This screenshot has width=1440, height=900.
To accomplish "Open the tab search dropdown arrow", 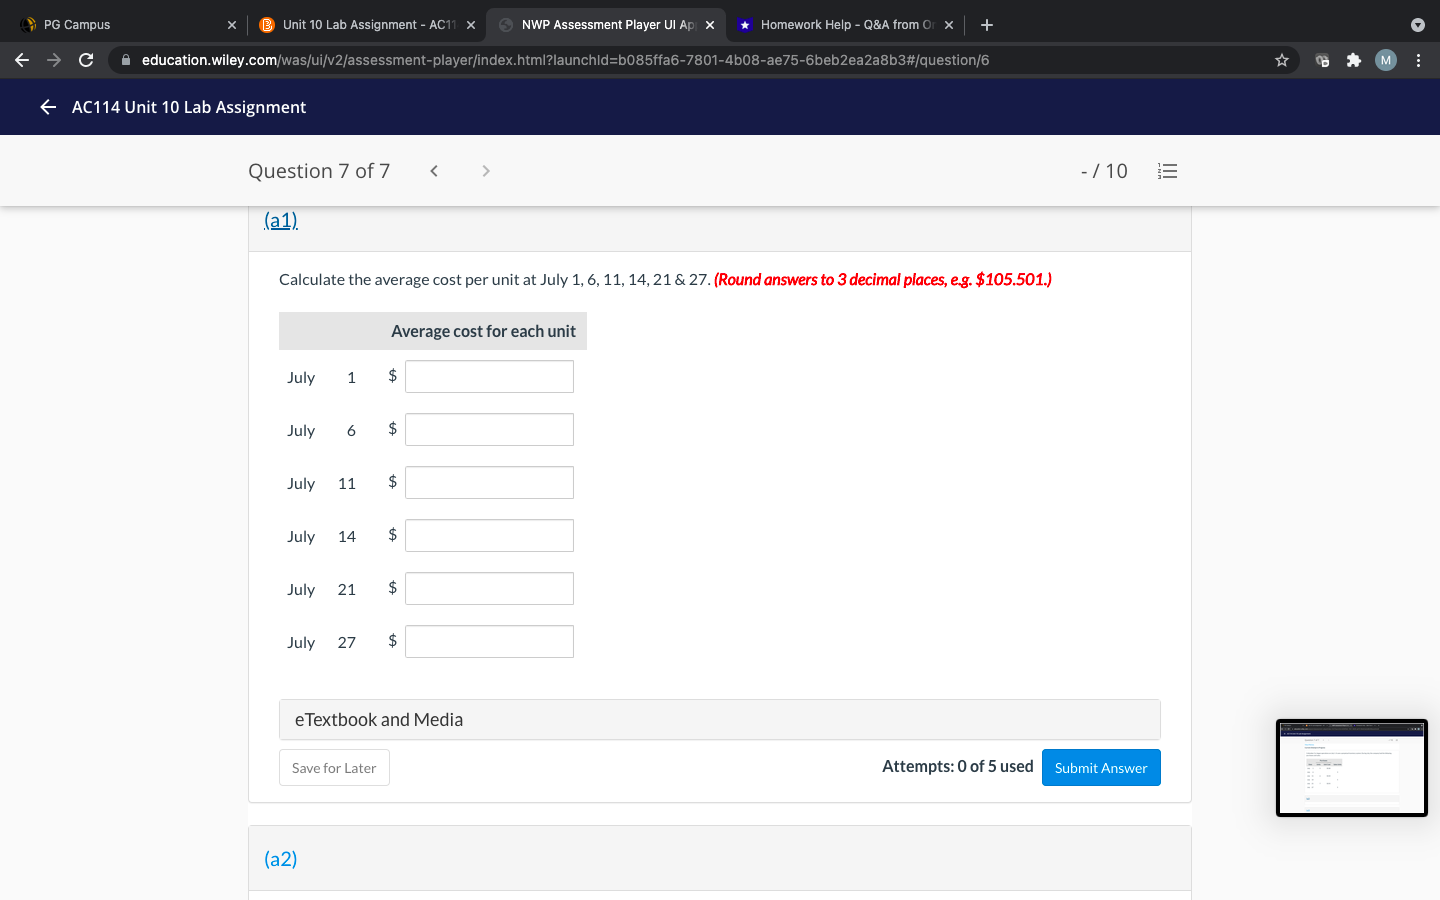I will [1417, 25].
